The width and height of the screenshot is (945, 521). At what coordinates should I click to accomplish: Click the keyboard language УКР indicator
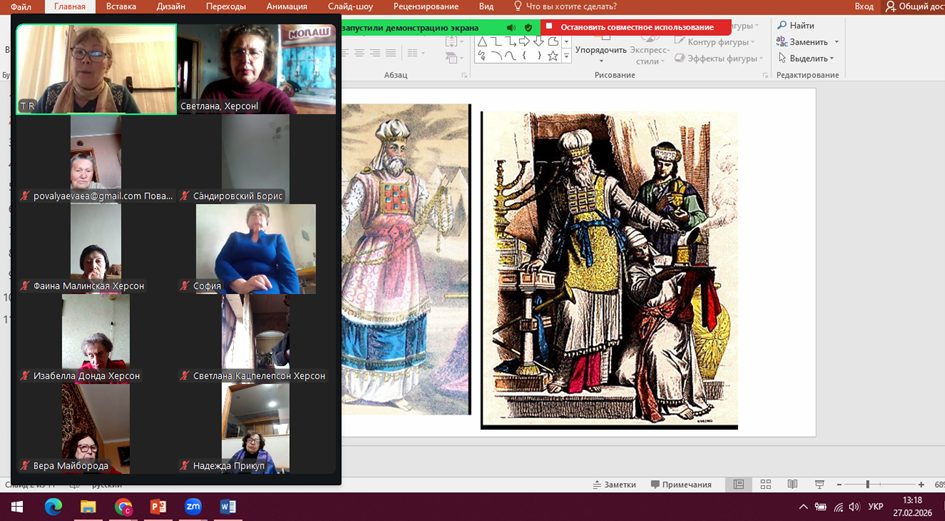point(875,507)
